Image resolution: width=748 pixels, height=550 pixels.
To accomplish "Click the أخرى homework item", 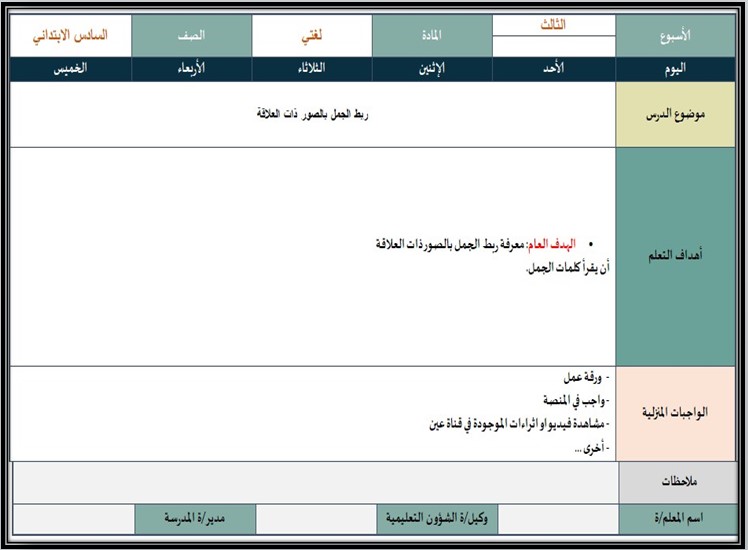I will [592, 448].
